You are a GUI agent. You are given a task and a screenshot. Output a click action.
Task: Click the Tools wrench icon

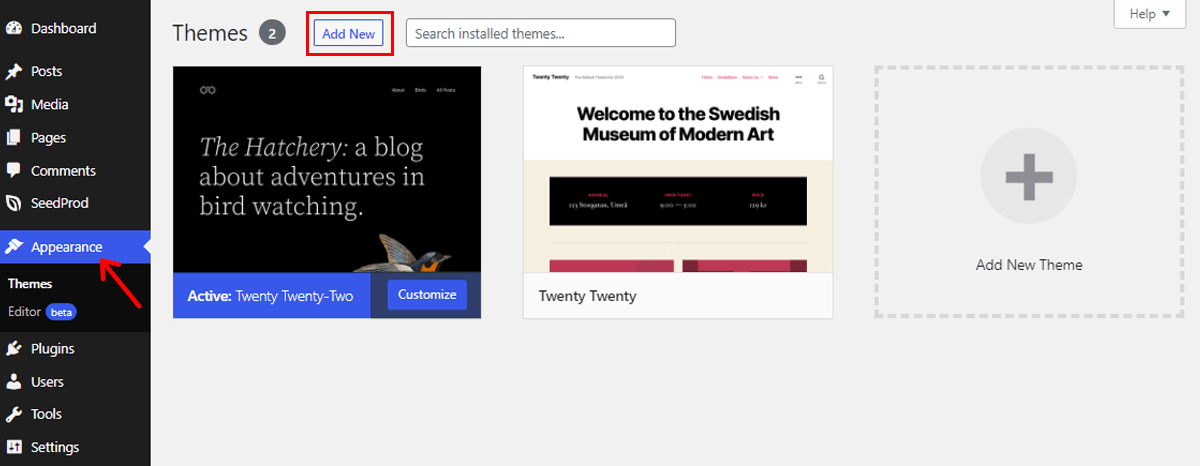(14, 414)
